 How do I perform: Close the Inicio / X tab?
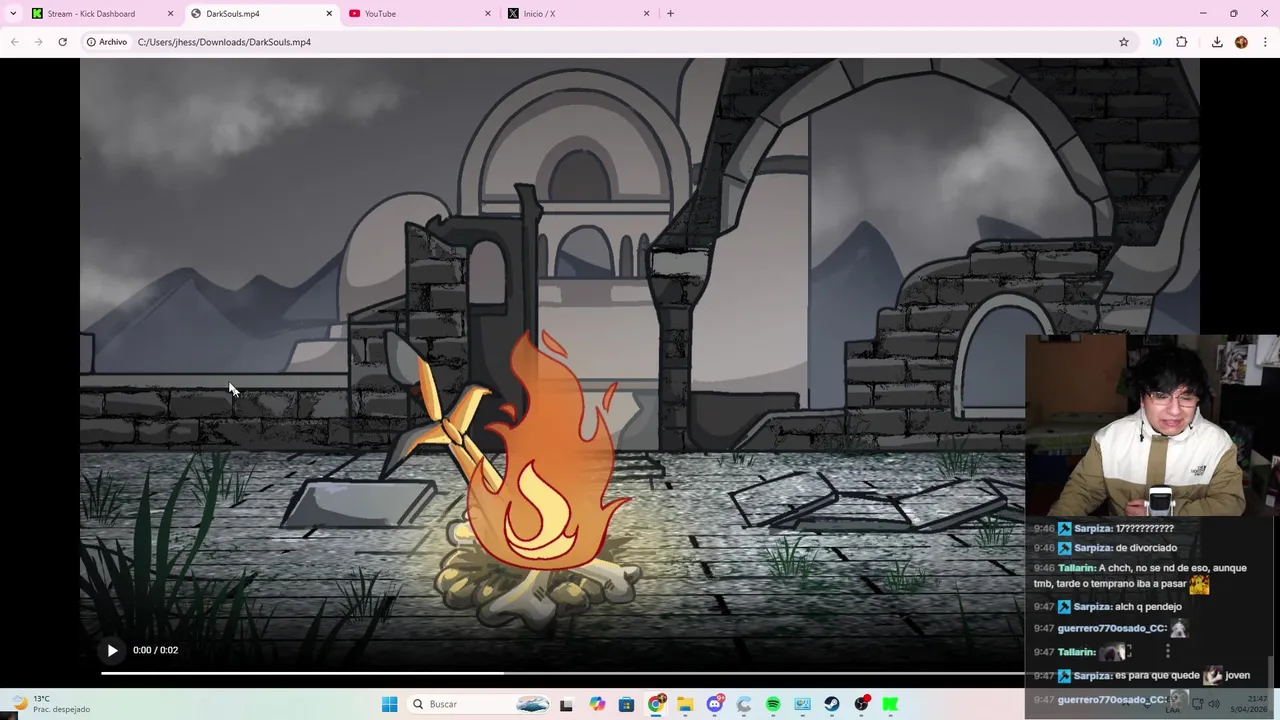click(646, 14)
